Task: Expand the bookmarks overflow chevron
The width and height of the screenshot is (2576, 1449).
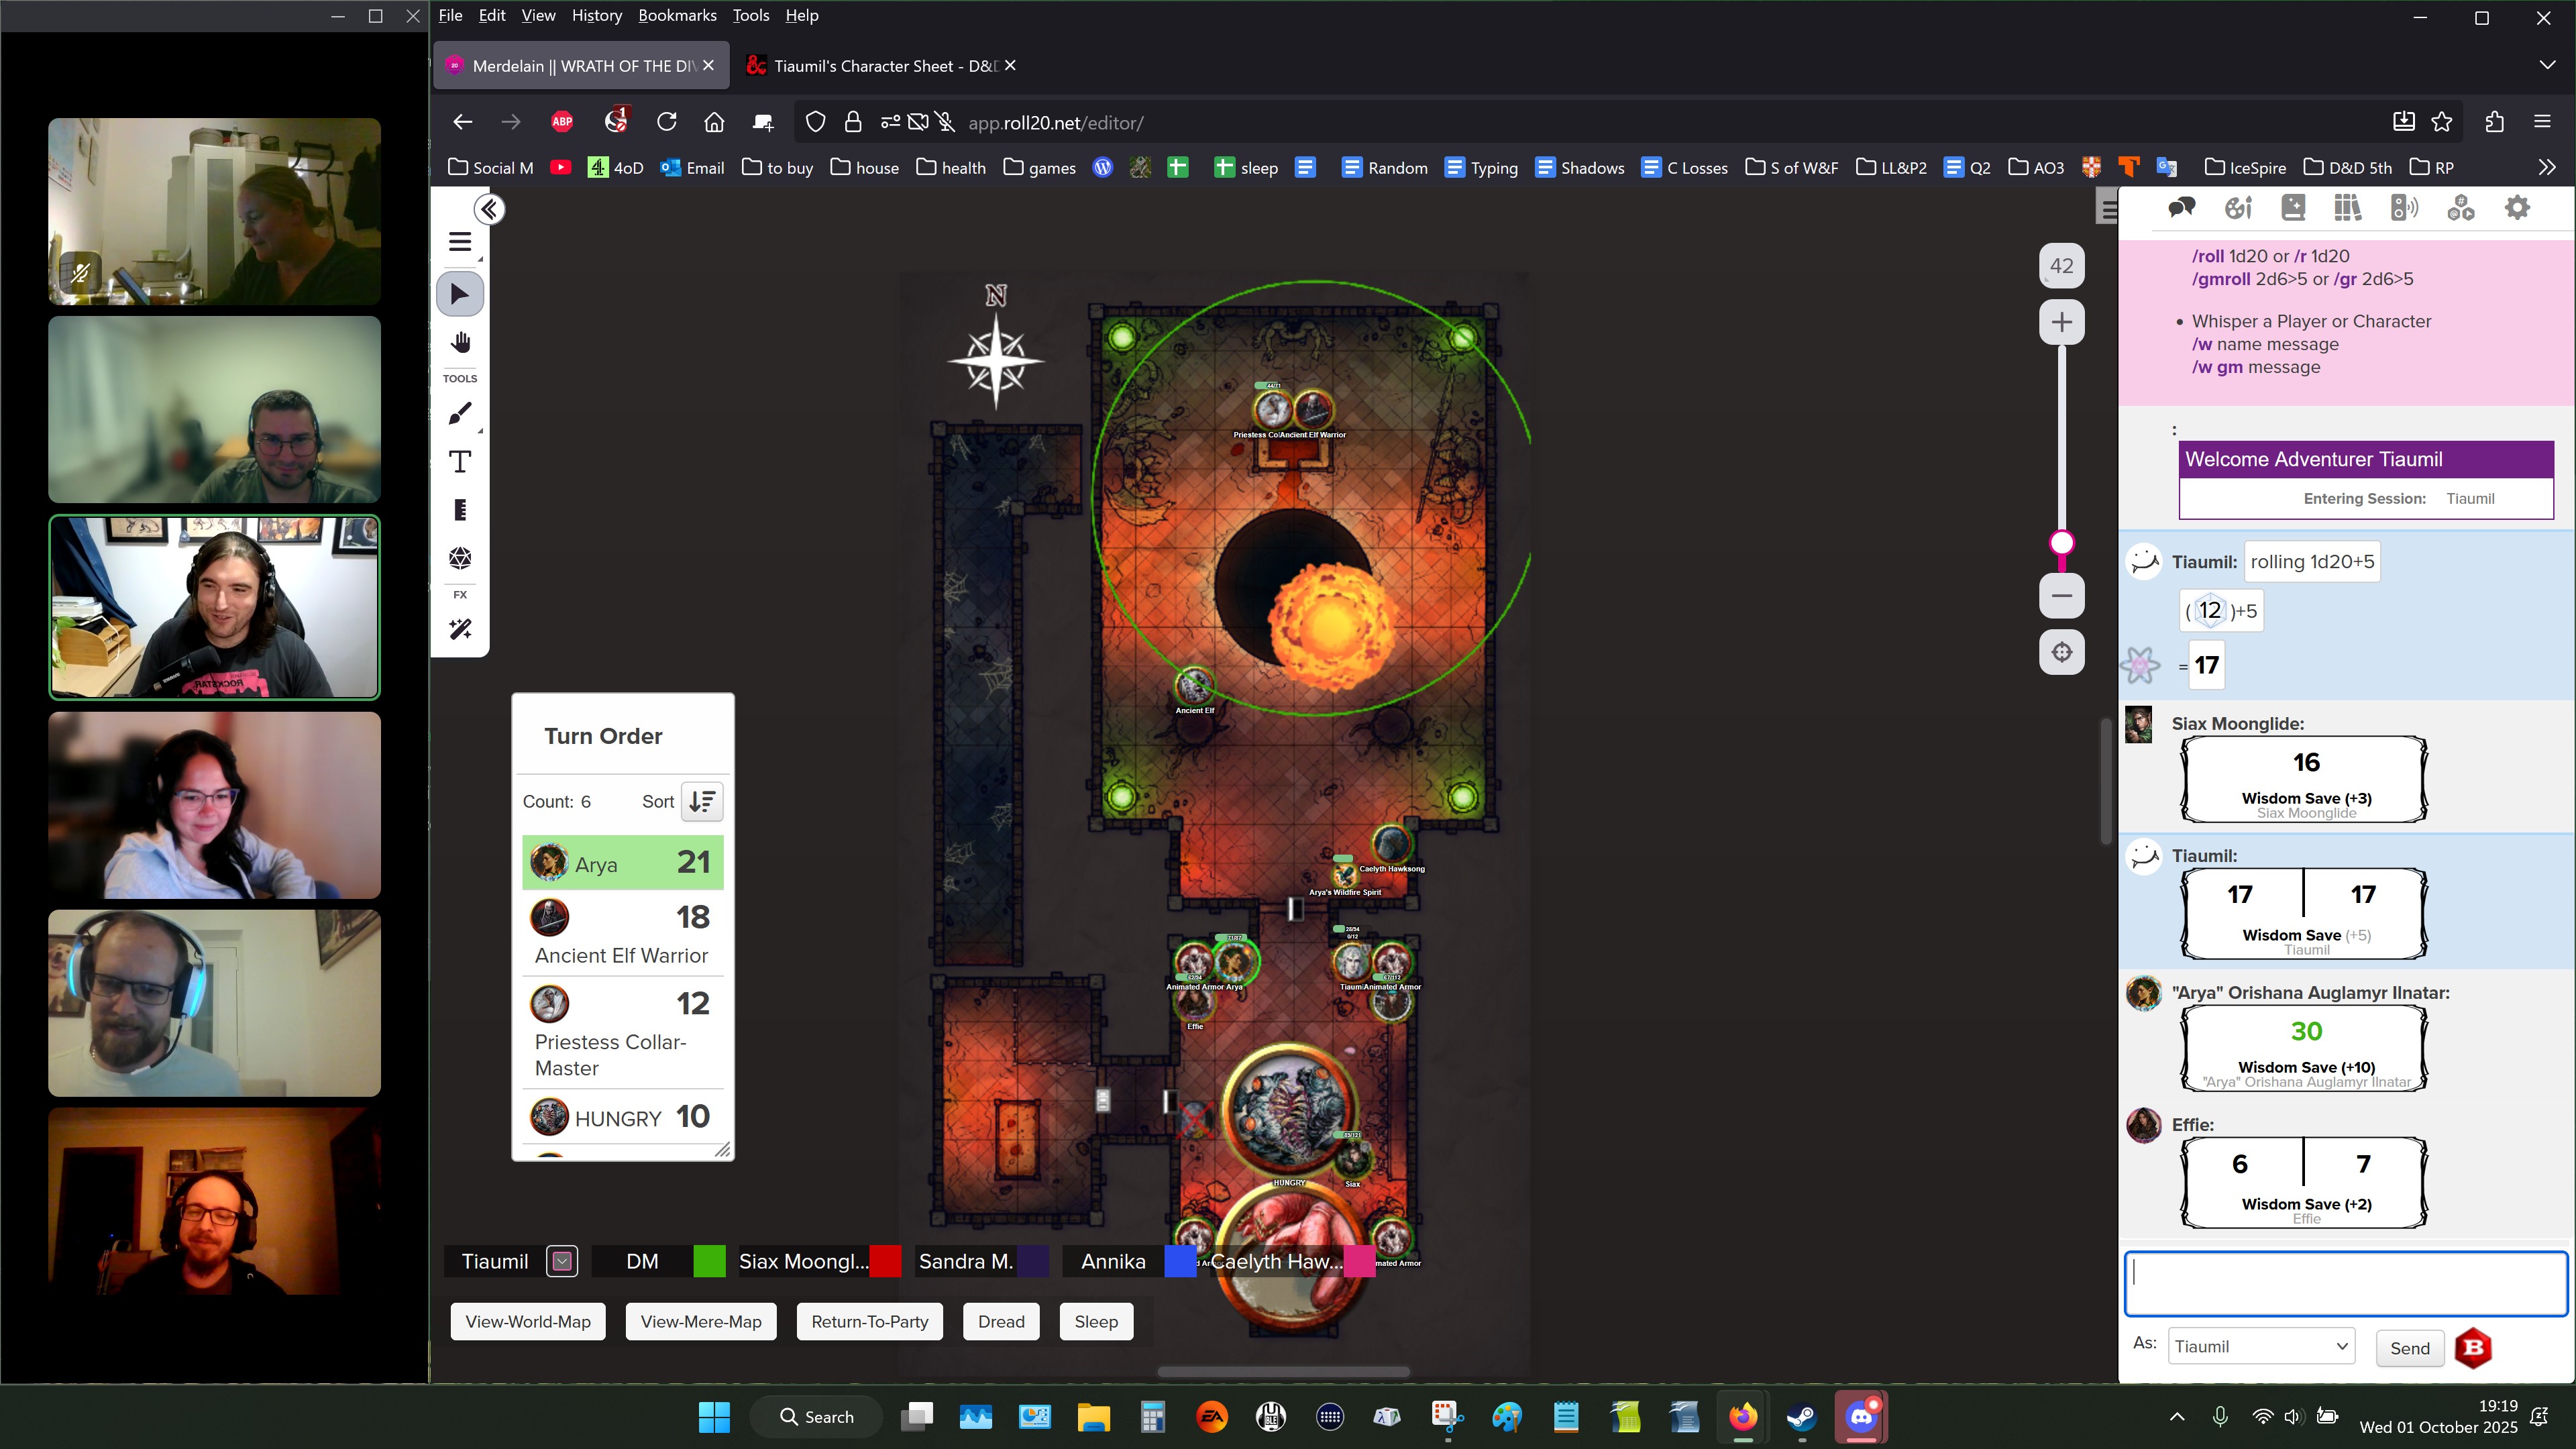Action: click(x=2546, y=167)
